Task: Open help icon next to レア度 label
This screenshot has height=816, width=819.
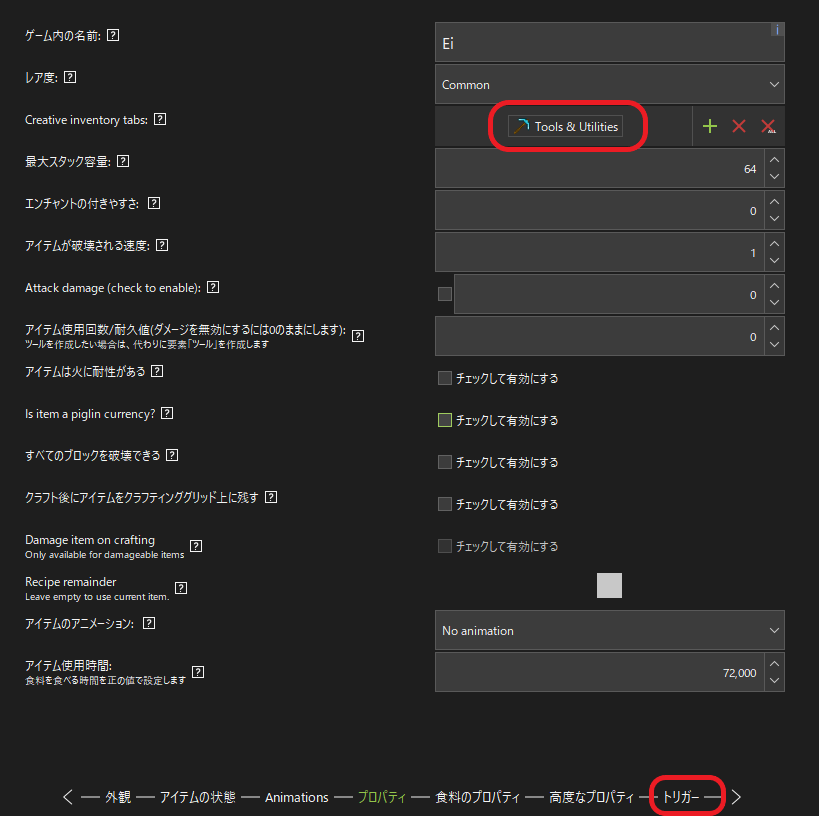Action: 70,77
